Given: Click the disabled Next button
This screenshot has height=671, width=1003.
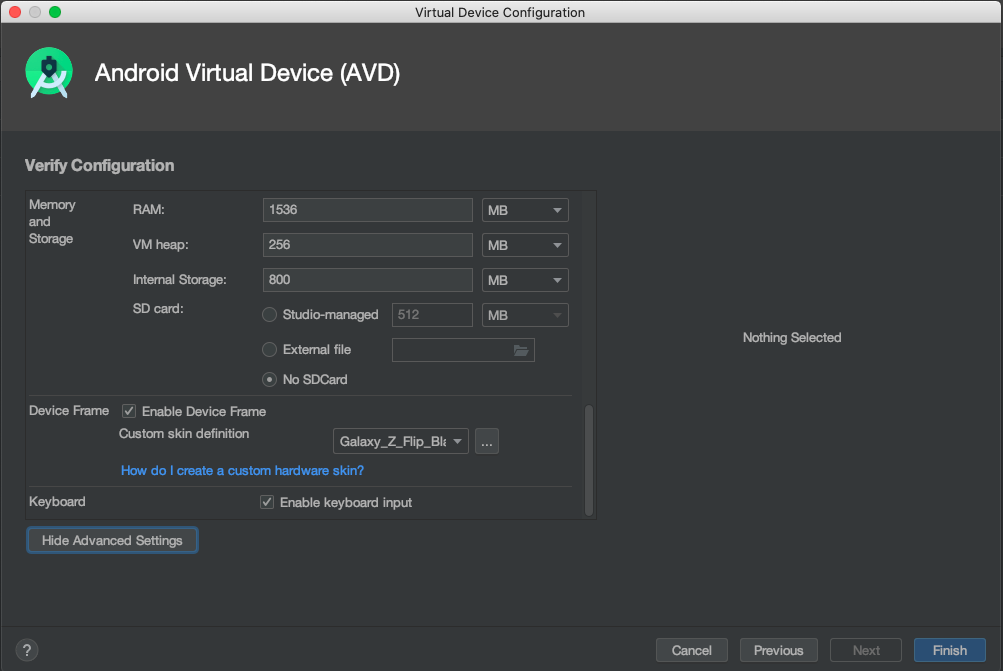Looking at the screenshot, I should pos(866,650).
